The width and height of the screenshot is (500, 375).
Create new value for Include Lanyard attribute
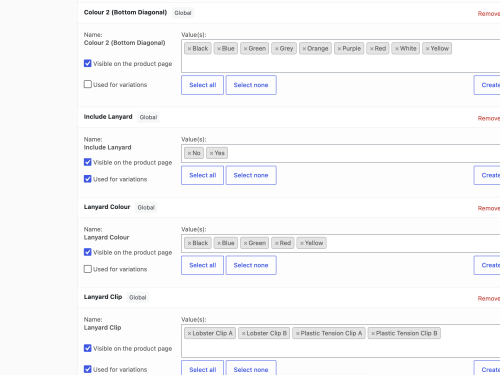click(x=487, y=175)
